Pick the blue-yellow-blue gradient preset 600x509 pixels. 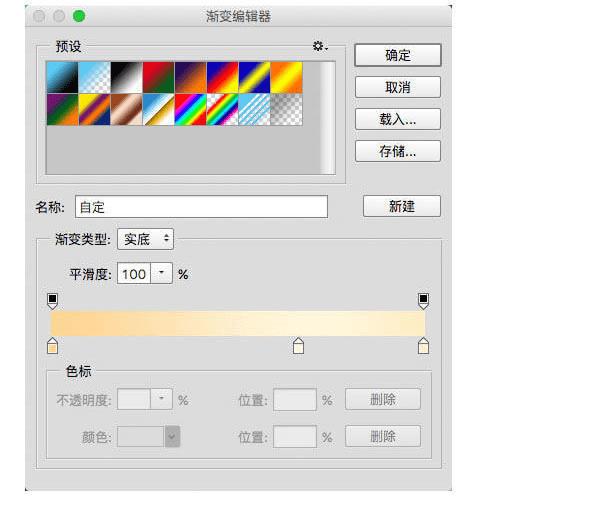tap(254, 77)
